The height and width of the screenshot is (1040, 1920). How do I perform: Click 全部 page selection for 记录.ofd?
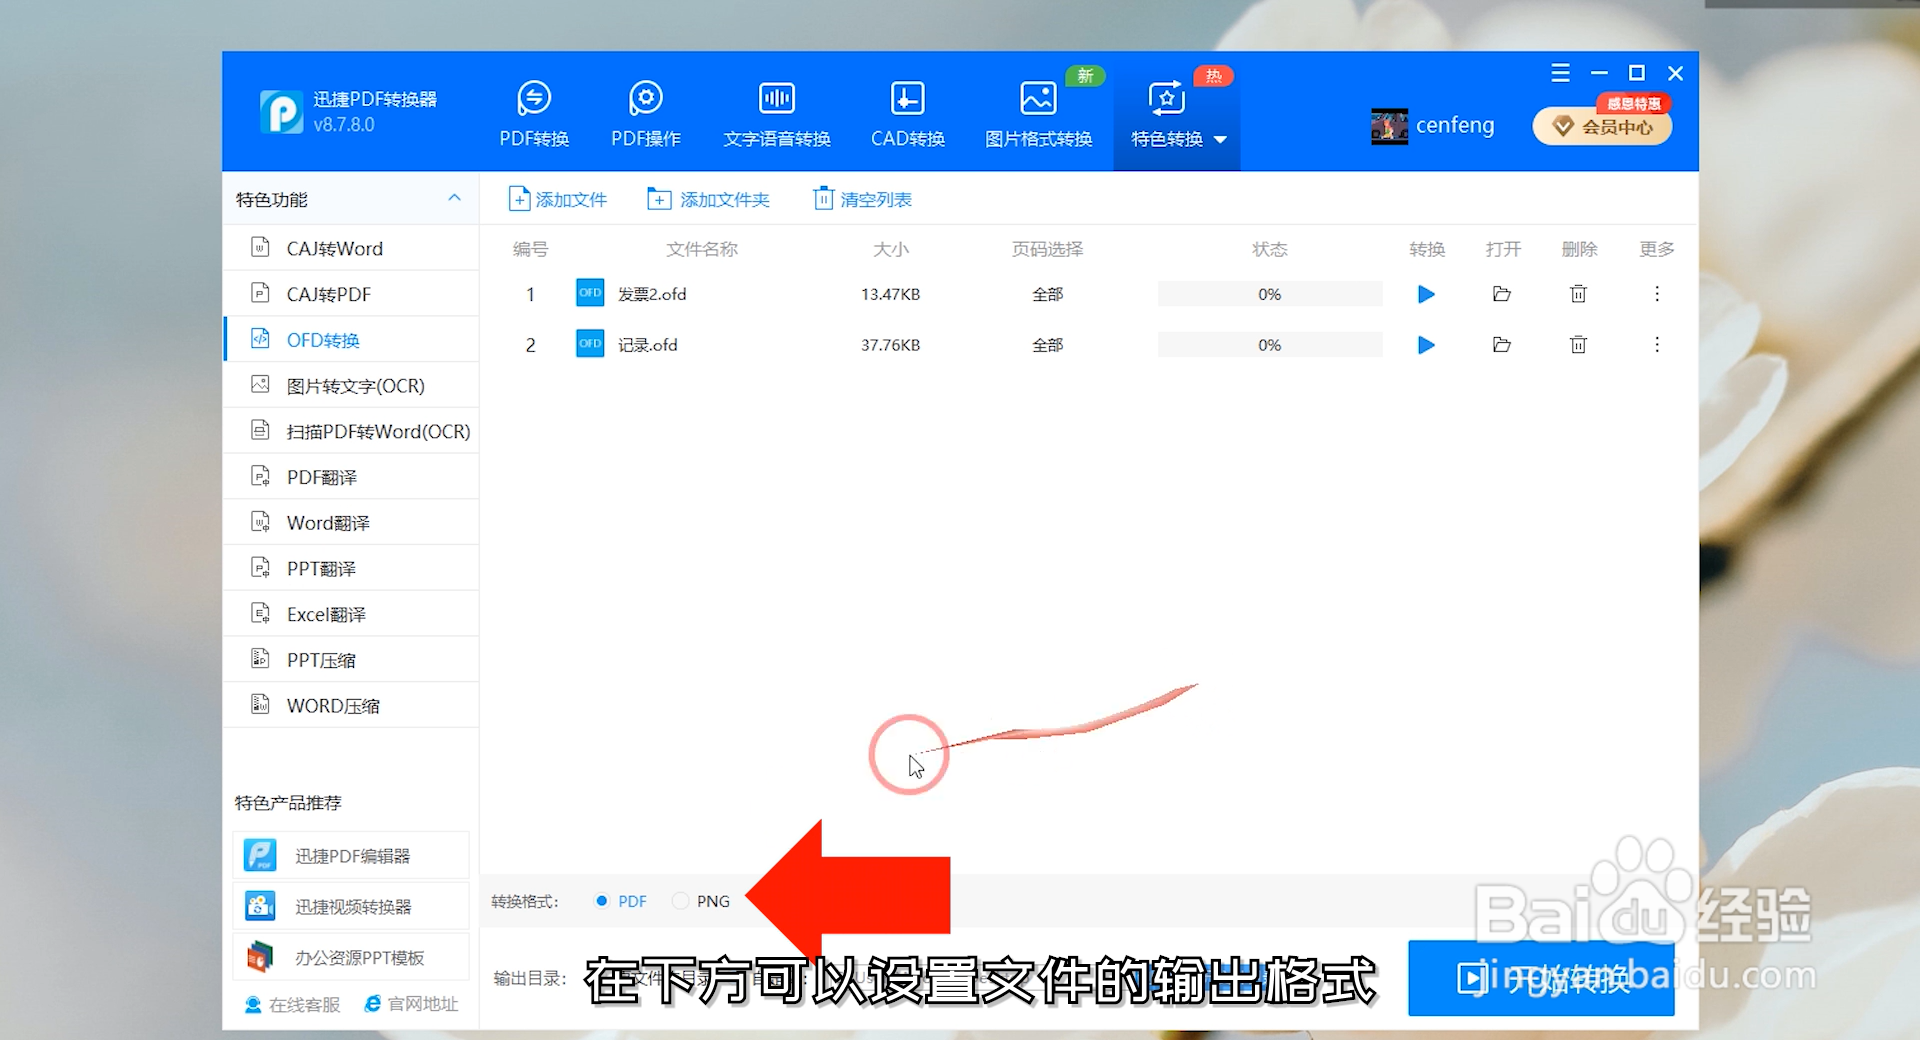click(1047, 345)
